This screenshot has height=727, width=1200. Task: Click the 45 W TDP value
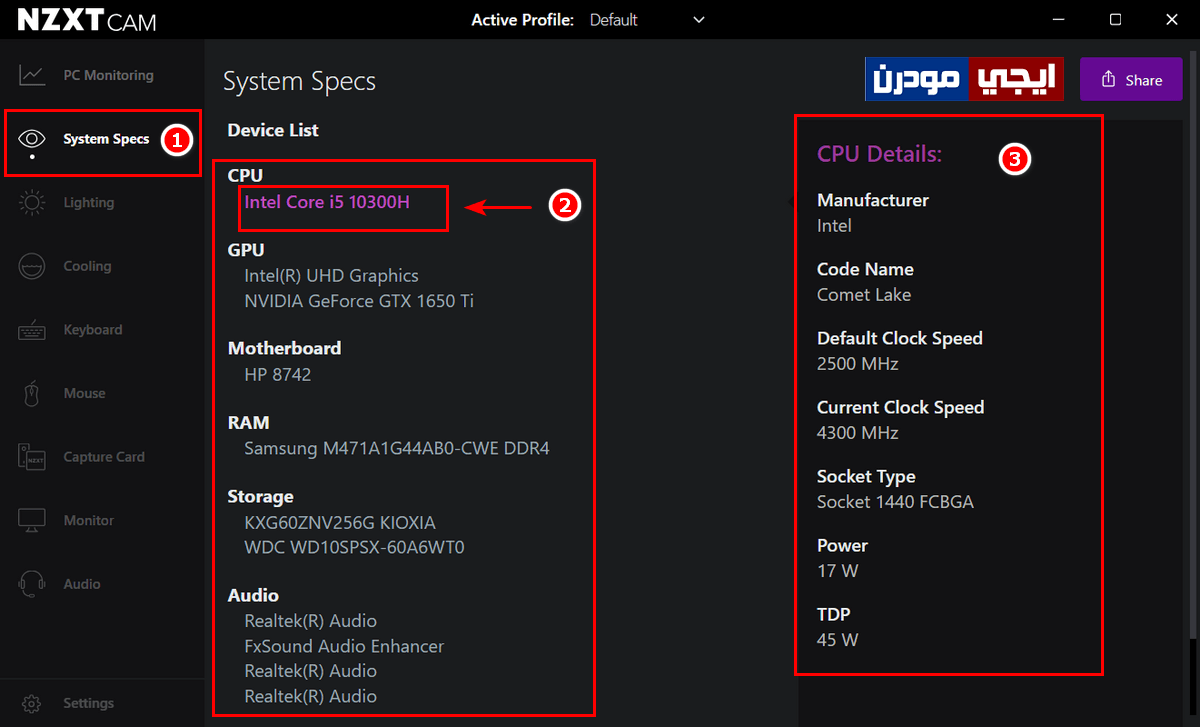click(x=838, y=640)
